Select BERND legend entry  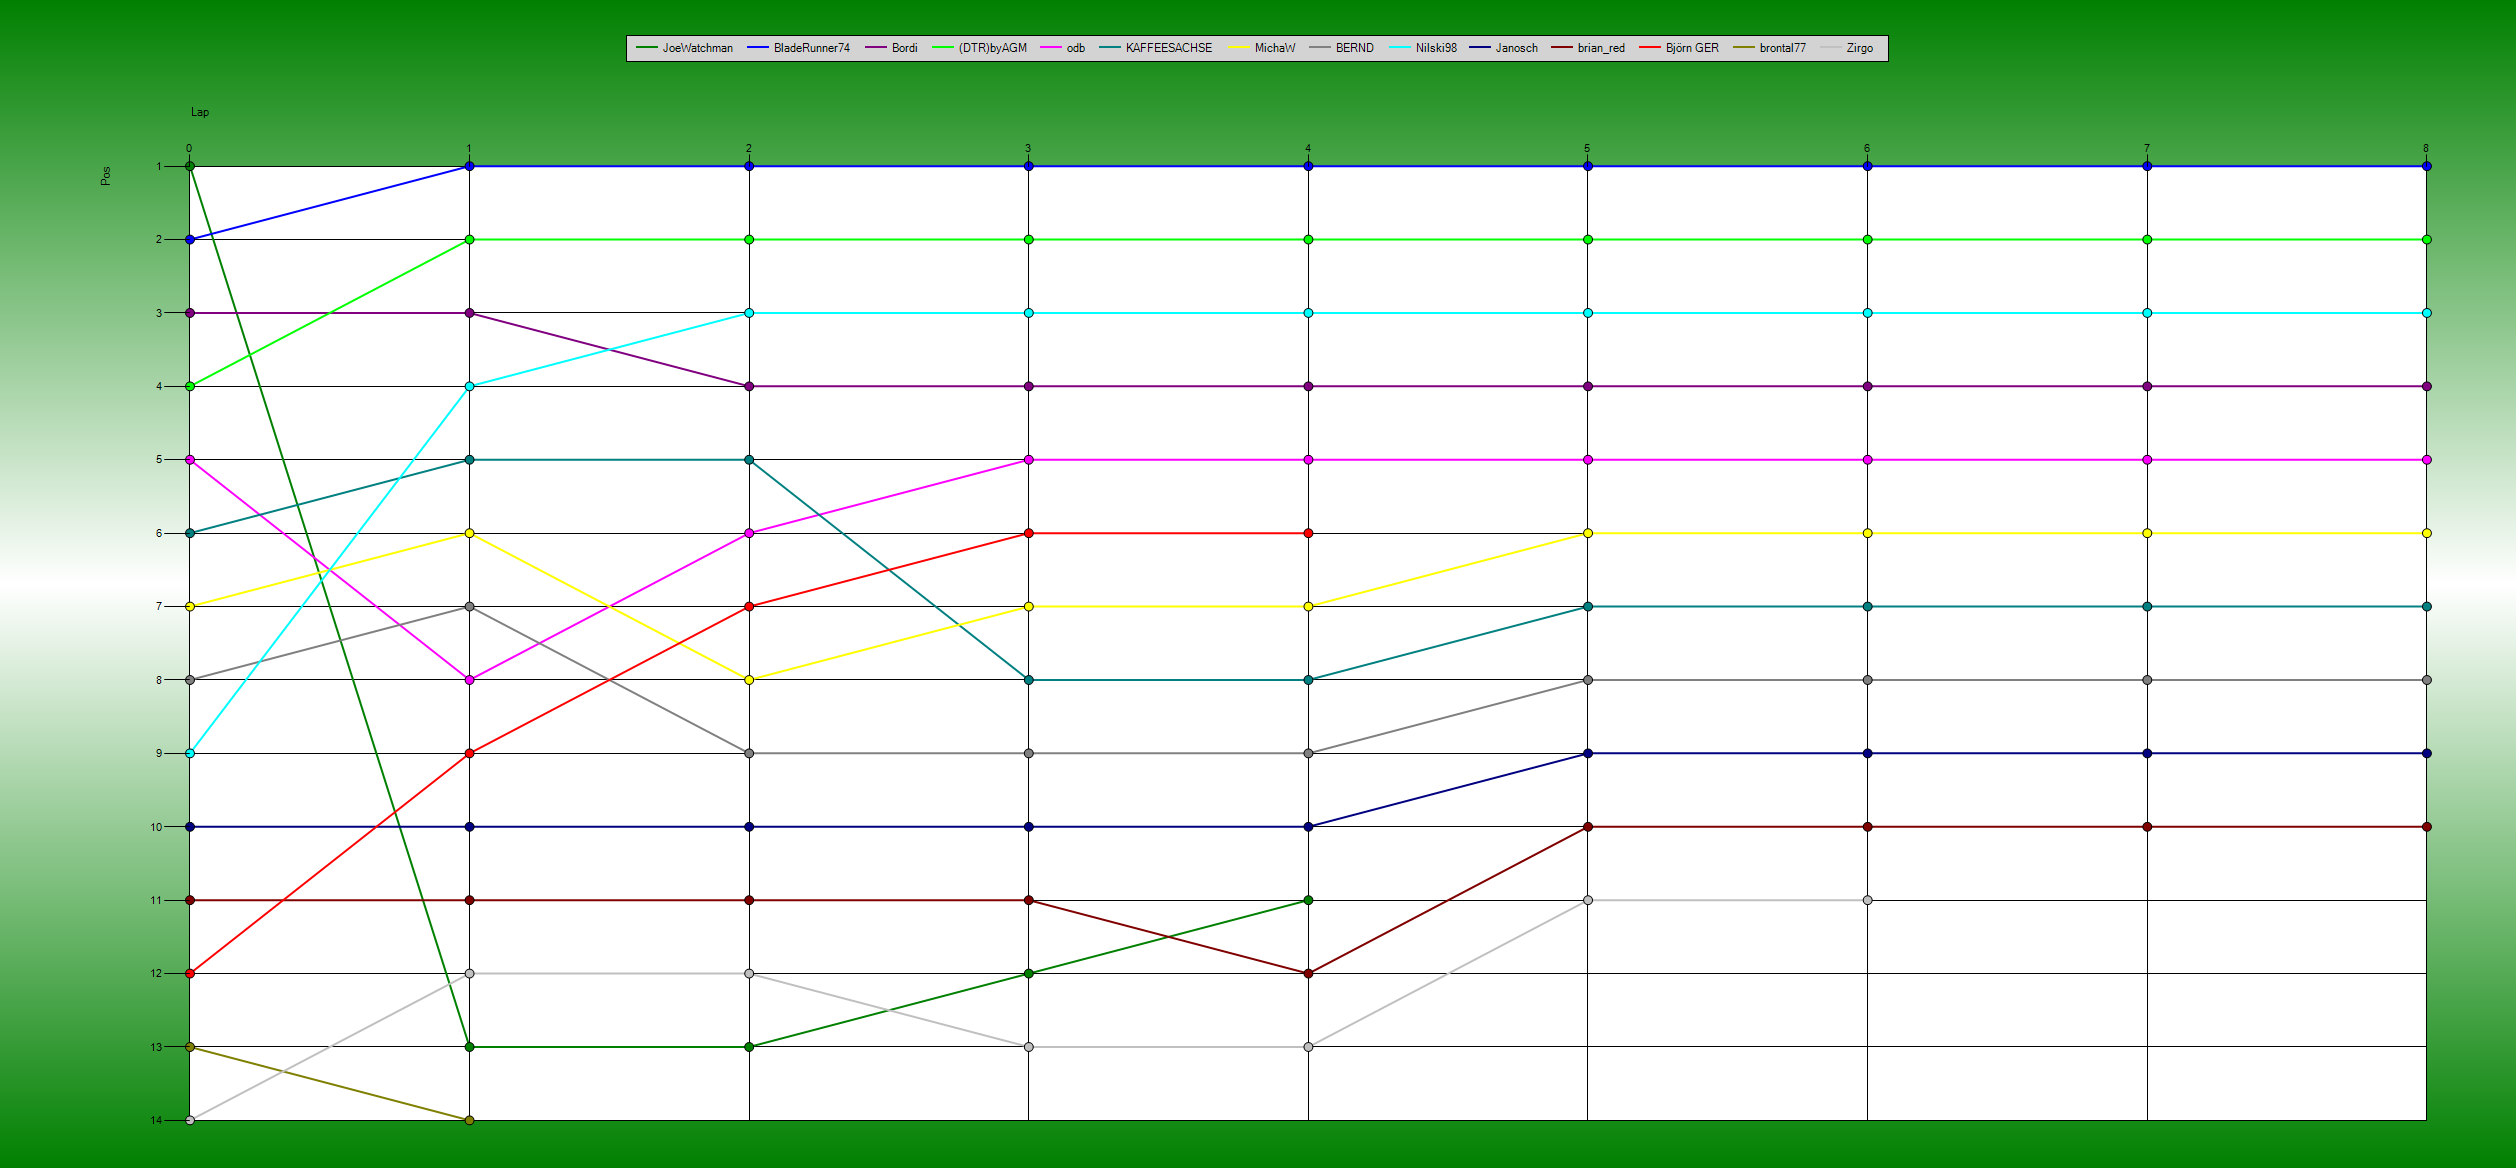pyautogui.click(x=1354, y=48)
